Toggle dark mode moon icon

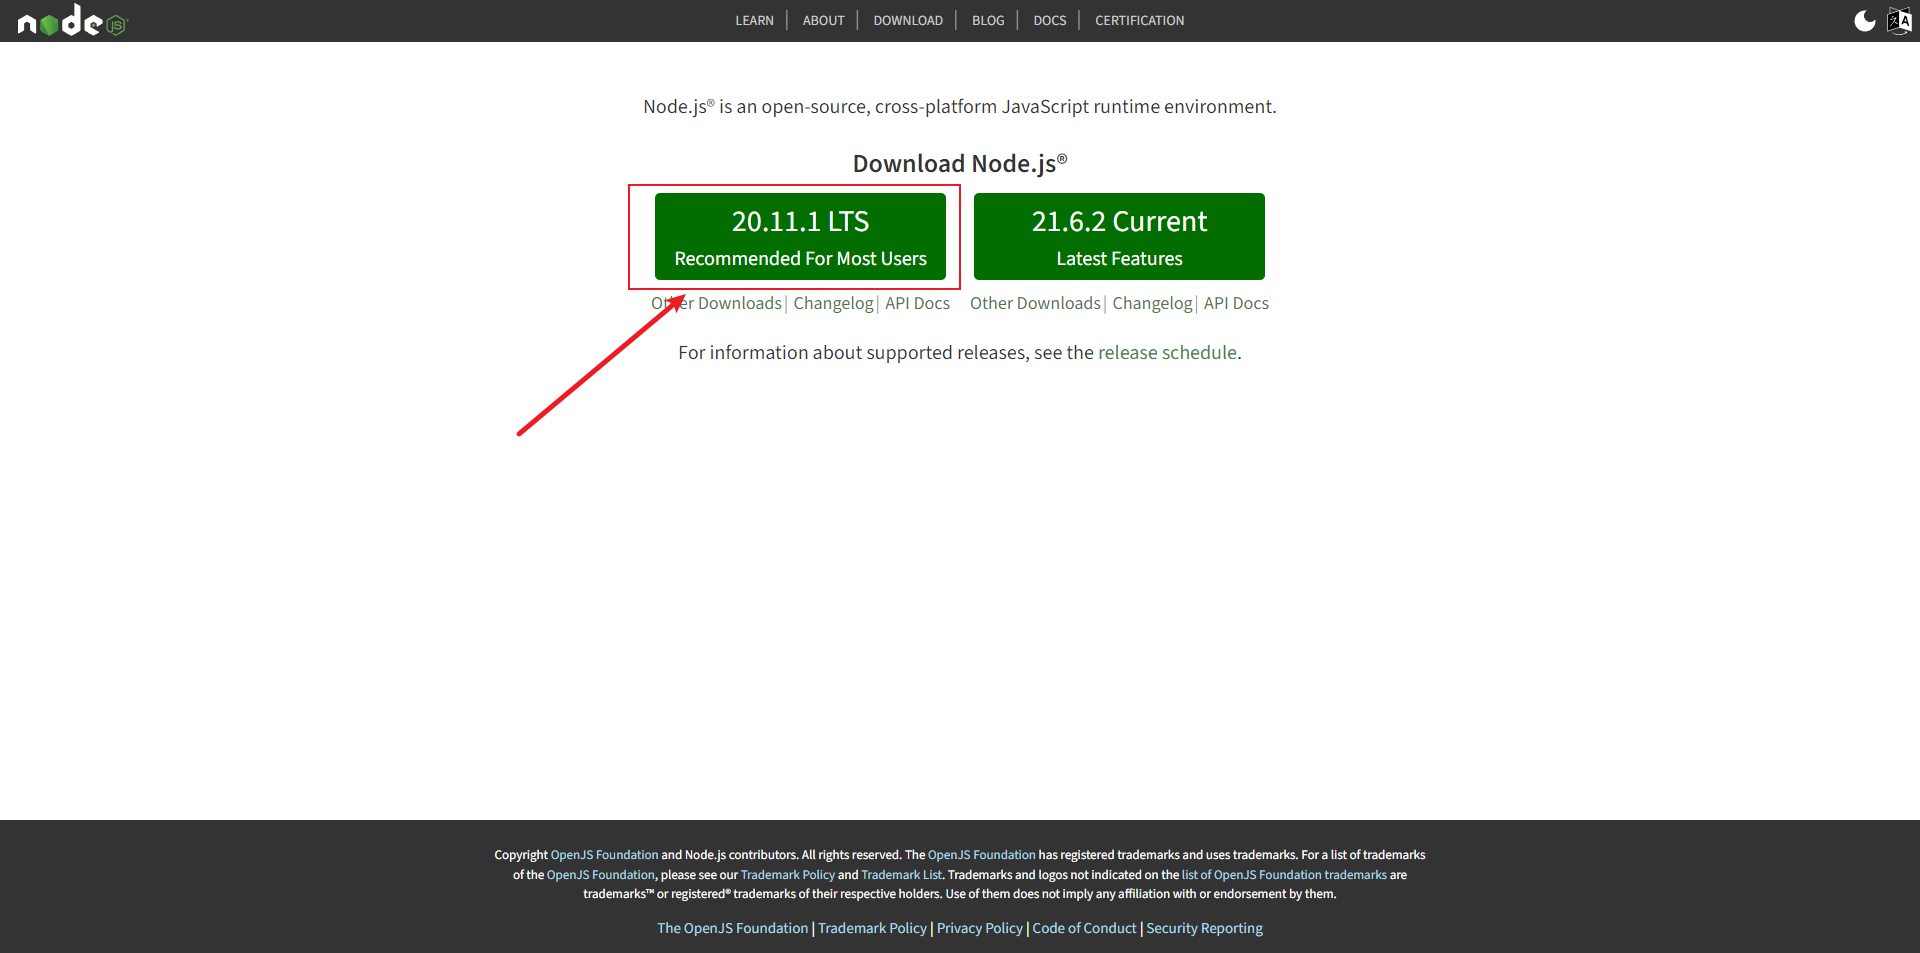[x=1865, y=21]
